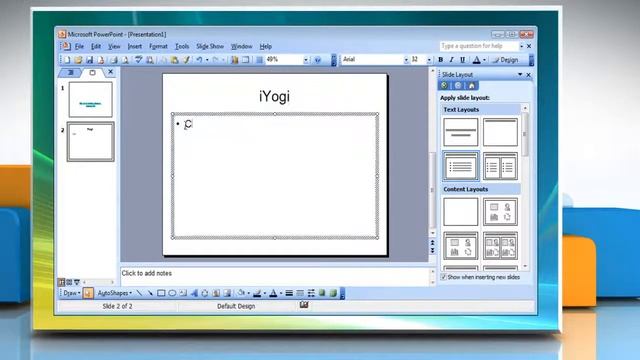
Task: Apply the Title and 2-Column Text layout
Action: coord(500,166)
